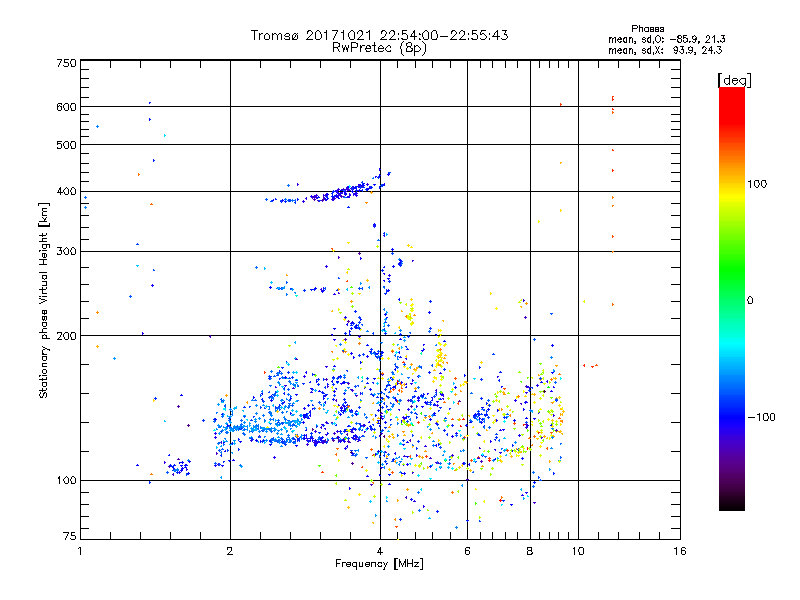Image resolution: width=800 pixels, height=600 pixels.
Task: Click the '-100' colorbar tick label
Action: pyautogui.click(x=761, y=417)
